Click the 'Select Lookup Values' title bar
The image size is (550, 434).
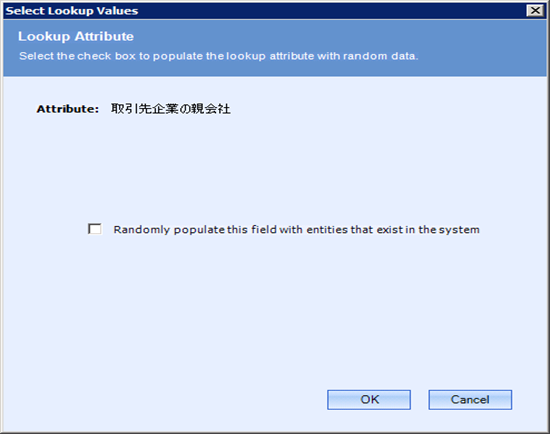(265, 11)
